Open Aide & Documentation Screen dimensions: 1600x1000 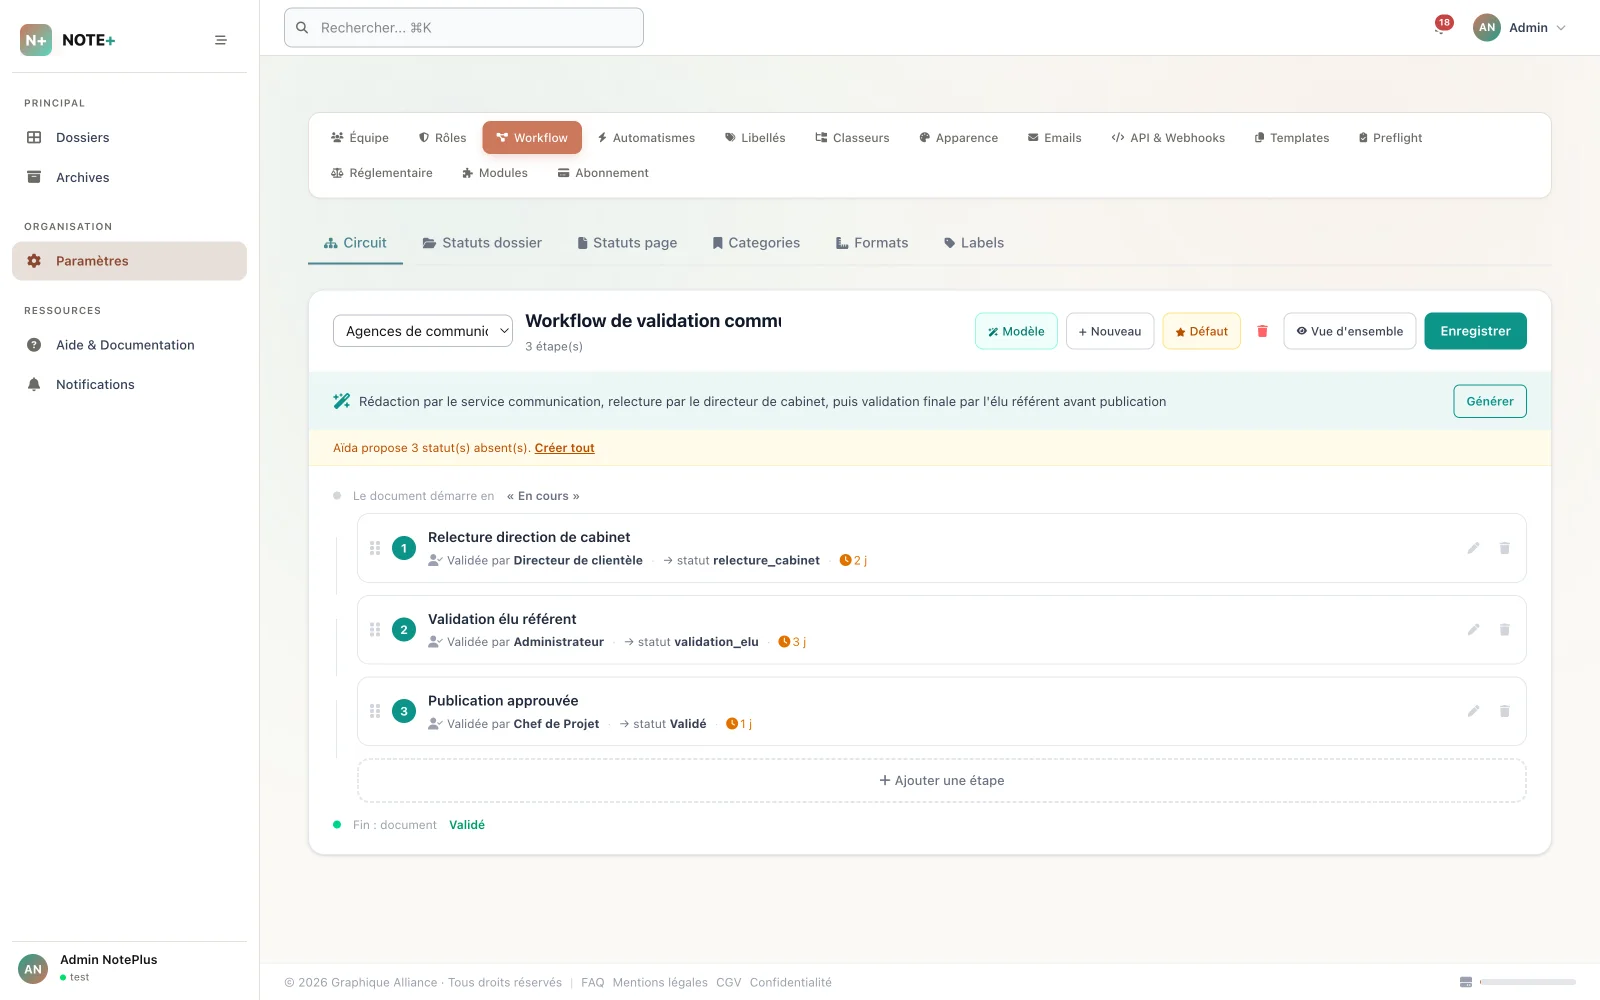(129, 345)
